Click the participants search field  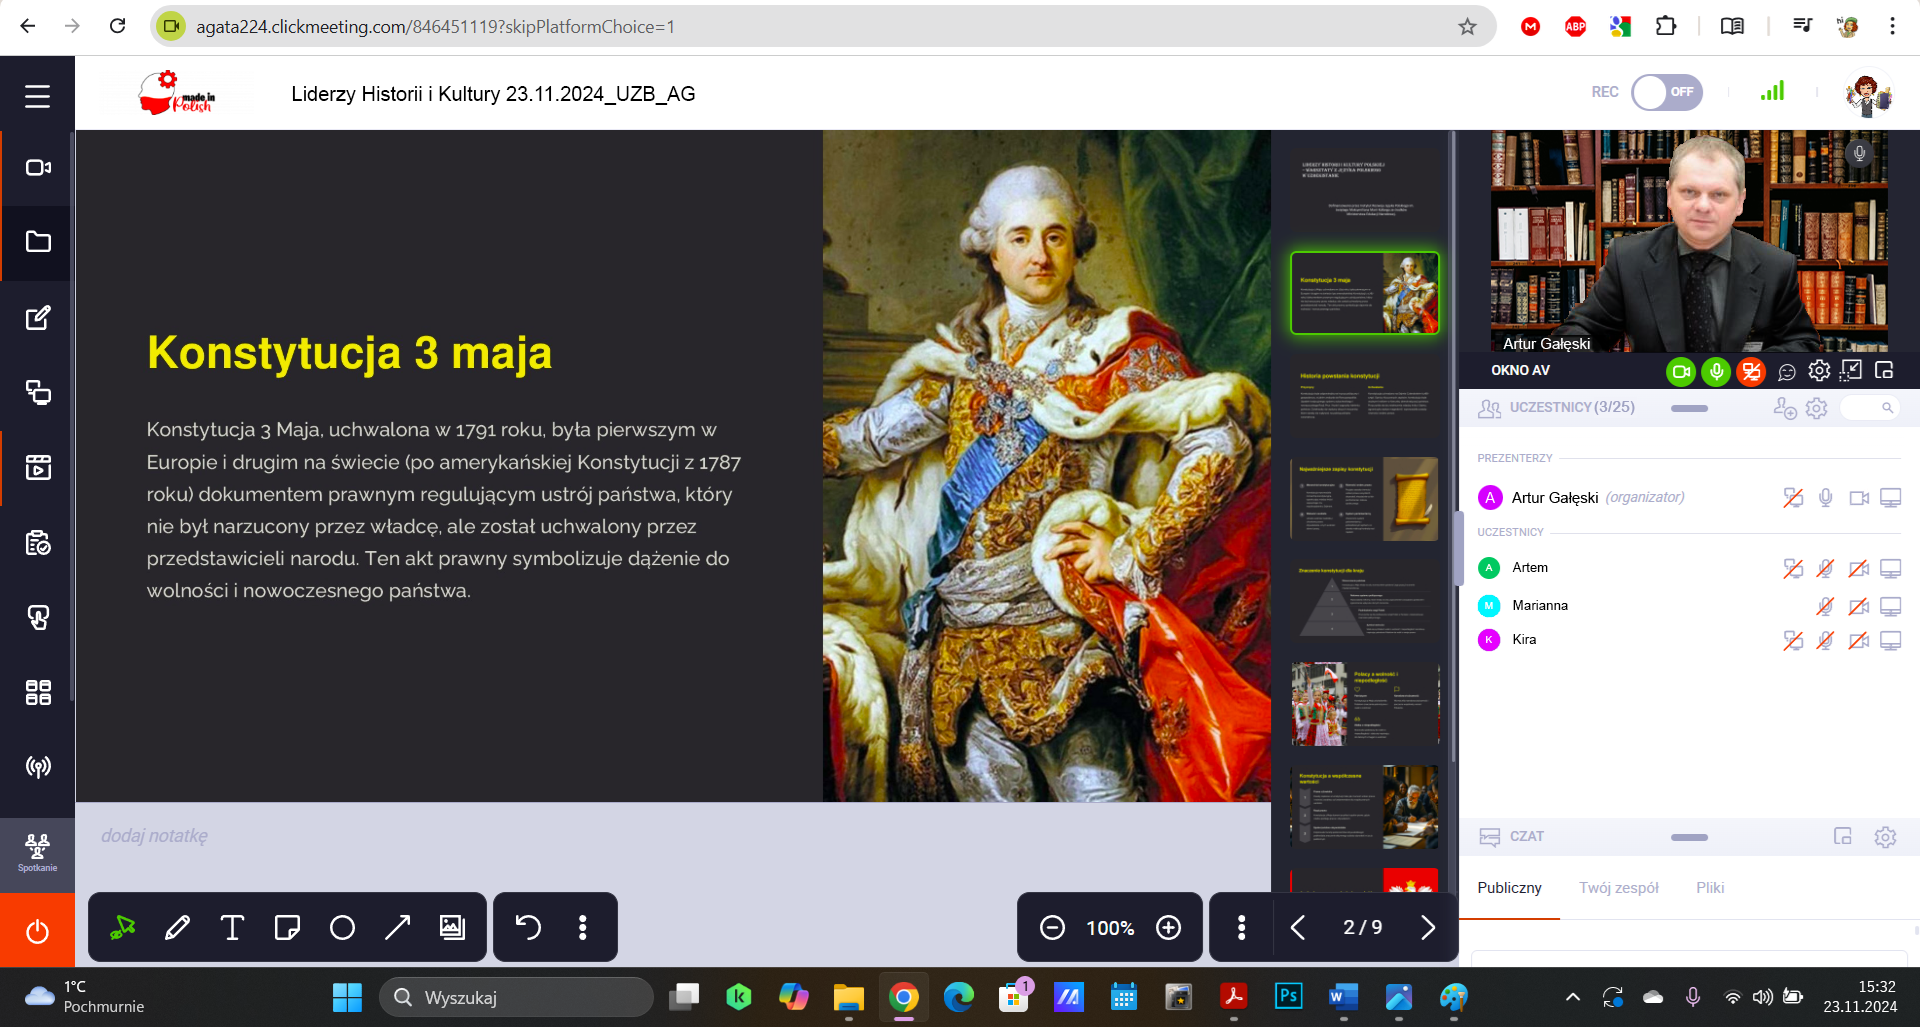pyautogui.click(x=1870, y=408)
